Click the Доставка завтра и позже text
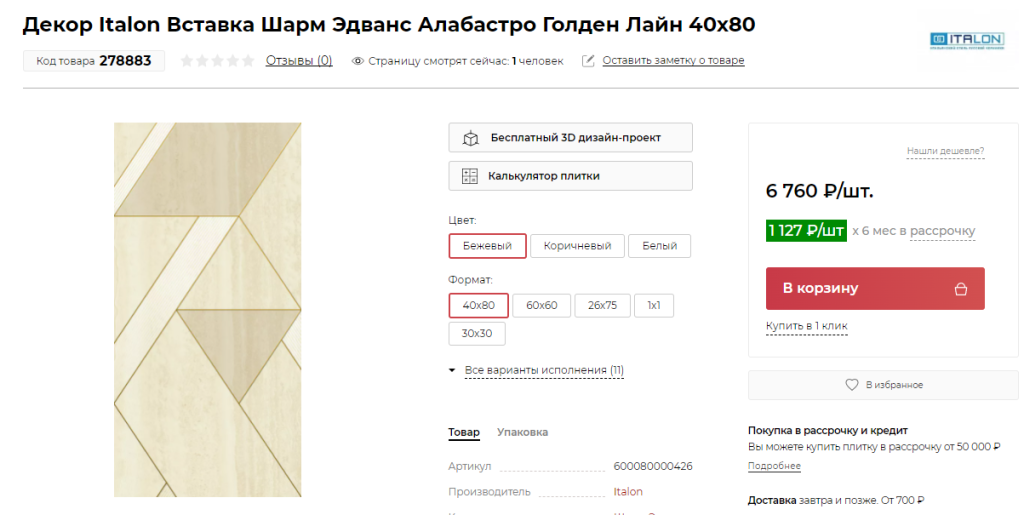 pyautogui.click(x=836, y=501)
